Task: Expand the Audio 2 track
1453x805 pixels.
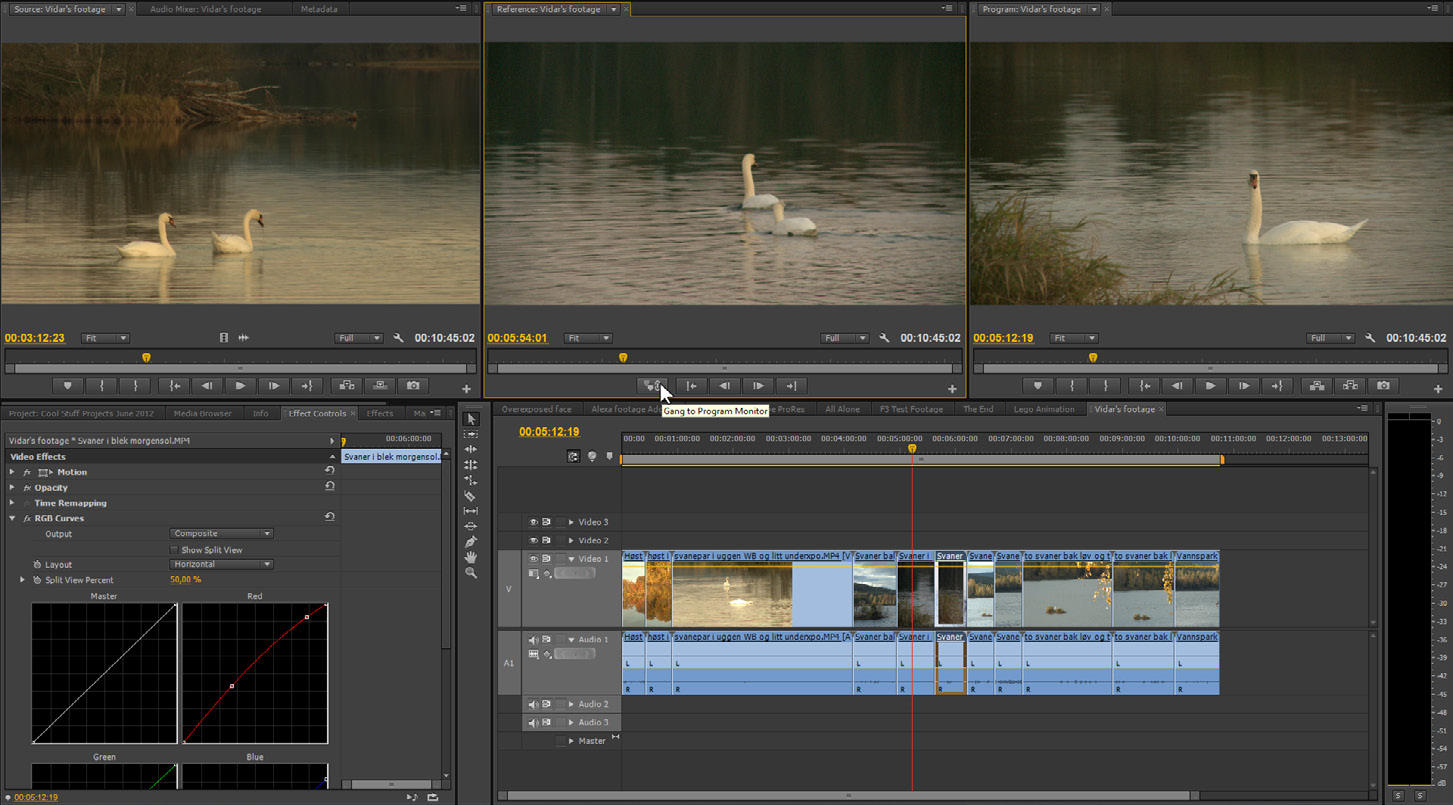Action: pyautogui.click(x=571, y=704)
